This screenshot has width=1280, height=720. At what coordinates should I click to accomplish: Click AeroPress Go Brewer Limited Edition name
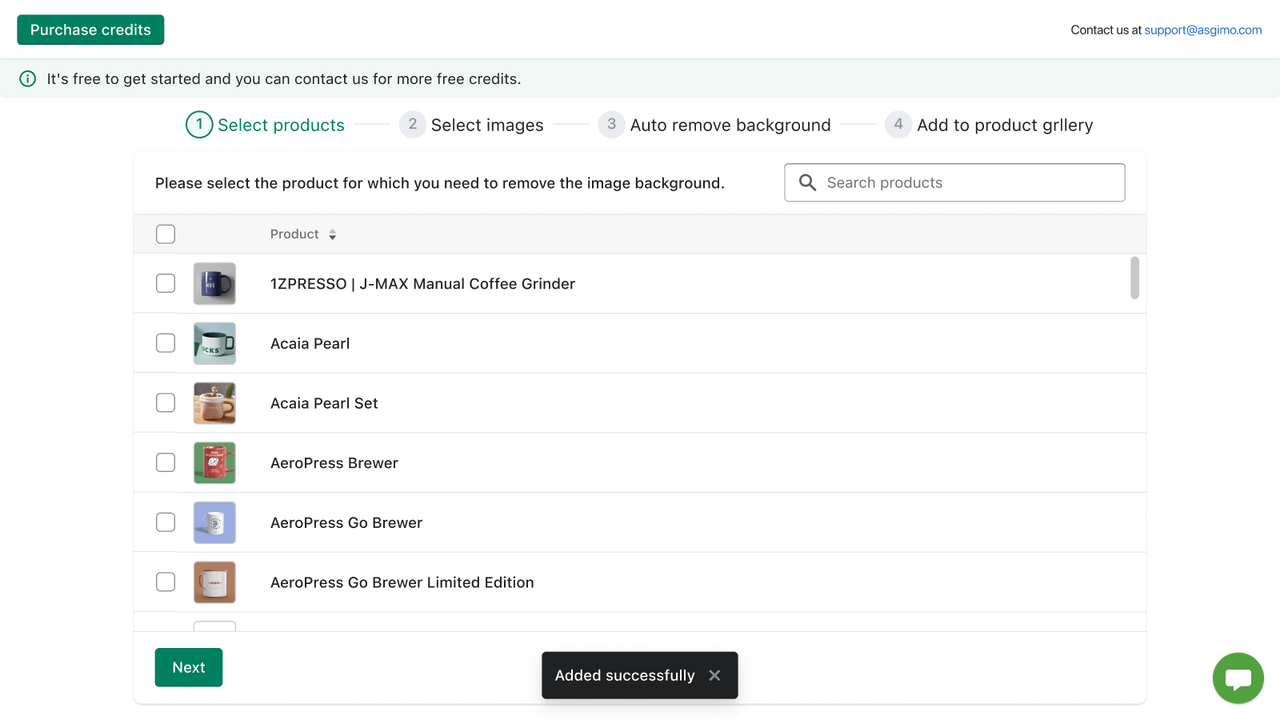(x=402, y=582)
